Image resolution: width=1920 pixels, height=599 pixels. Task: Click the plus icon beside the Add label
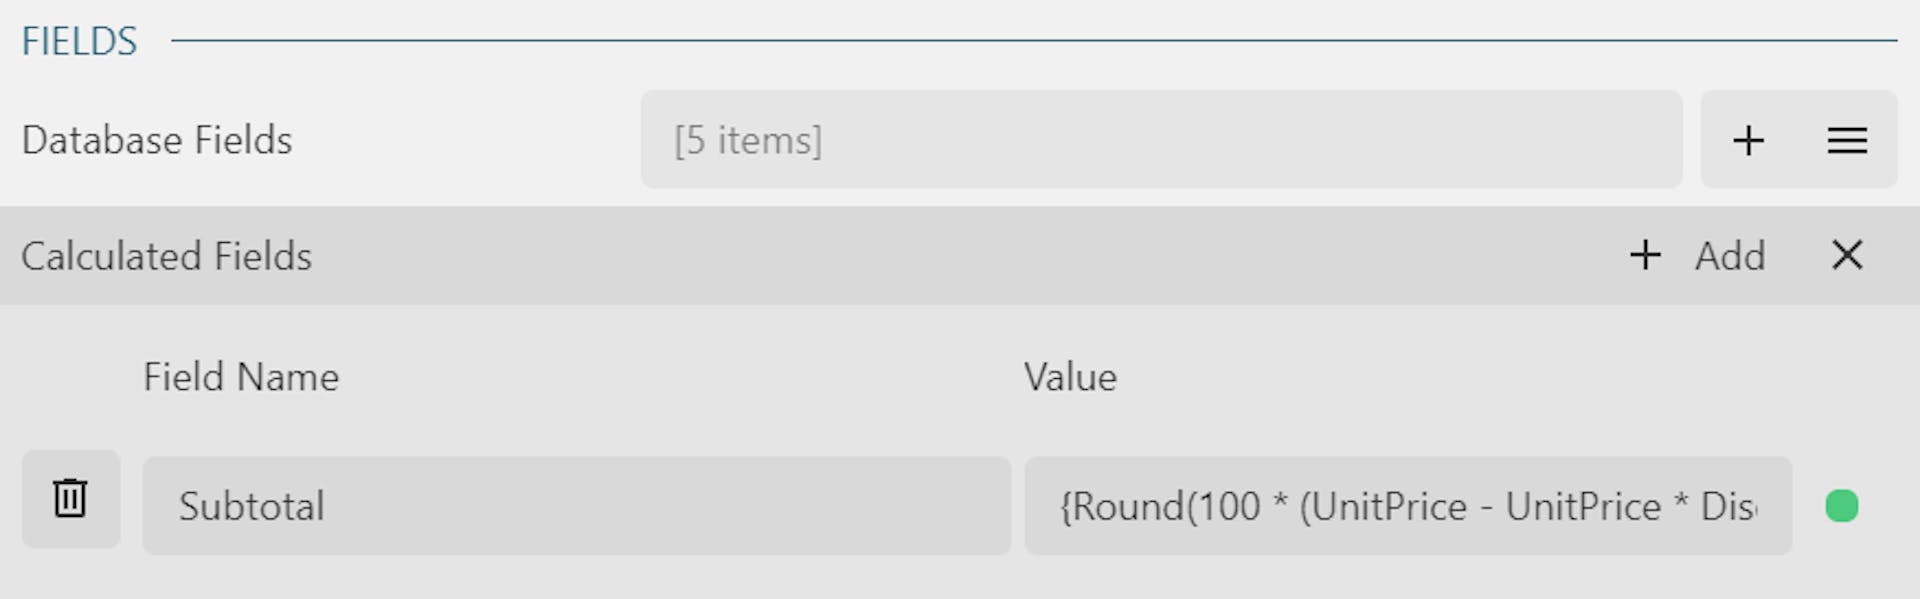click(x=1645, y=256)
